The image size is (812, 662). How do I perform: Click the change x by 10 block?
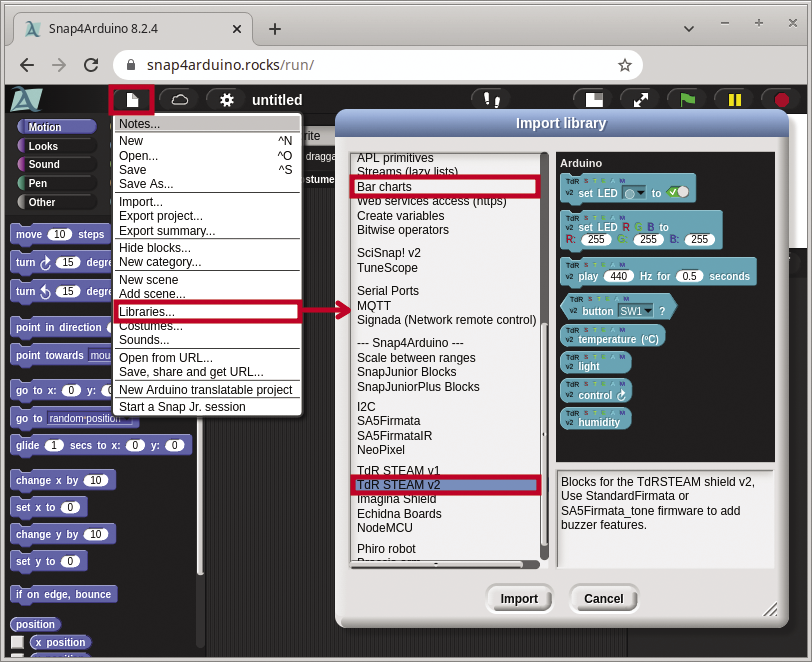pyautogui.click(x=63, y=480)
